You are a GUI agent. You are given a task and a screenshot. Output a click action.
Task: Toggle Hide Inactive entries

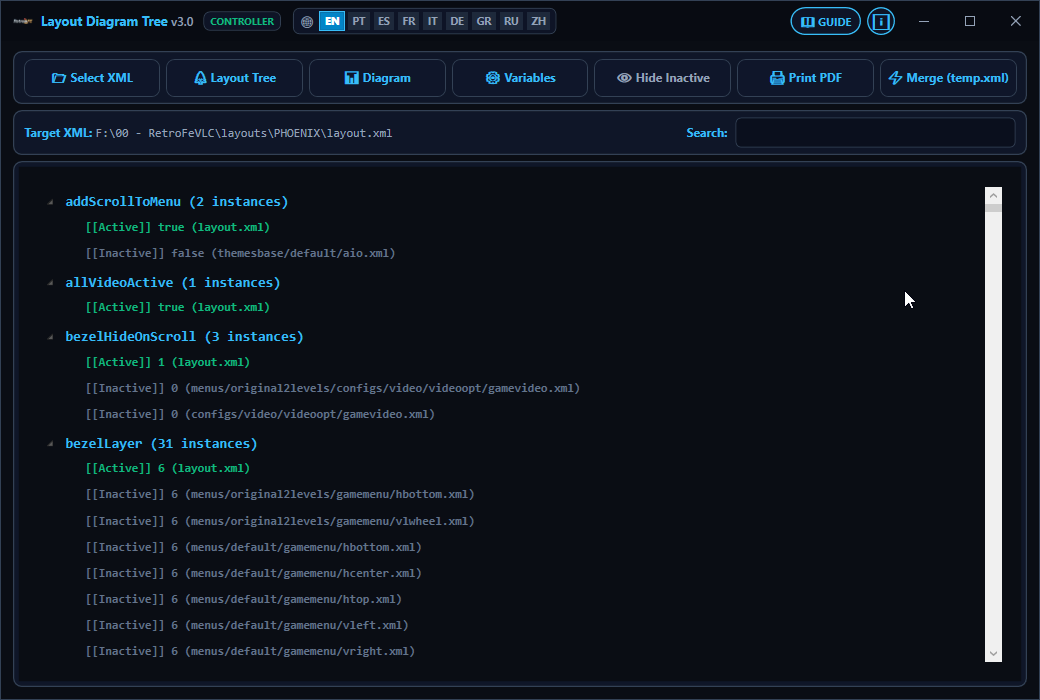tap(663, 78)
